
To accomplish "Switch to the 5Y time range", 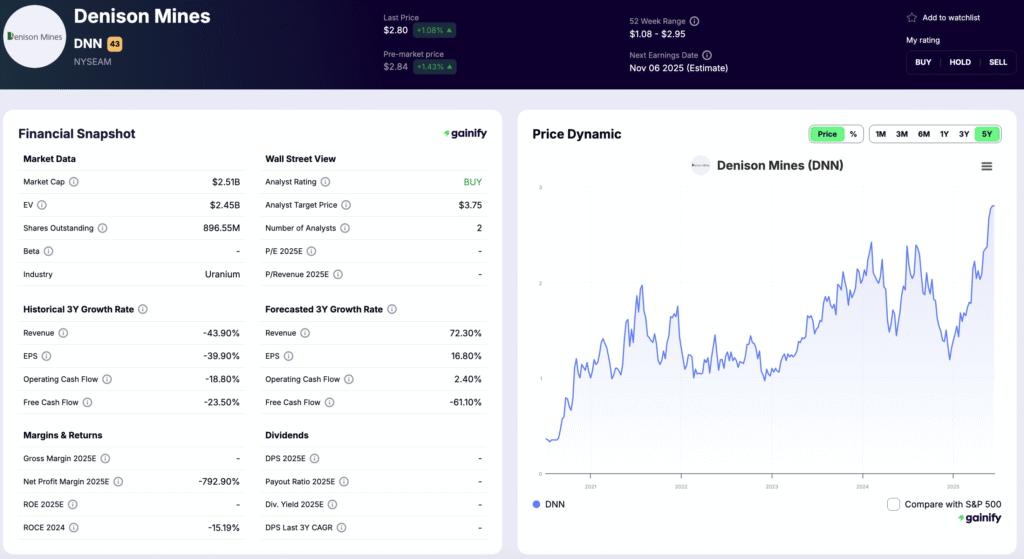I will [x=987, y=134].
